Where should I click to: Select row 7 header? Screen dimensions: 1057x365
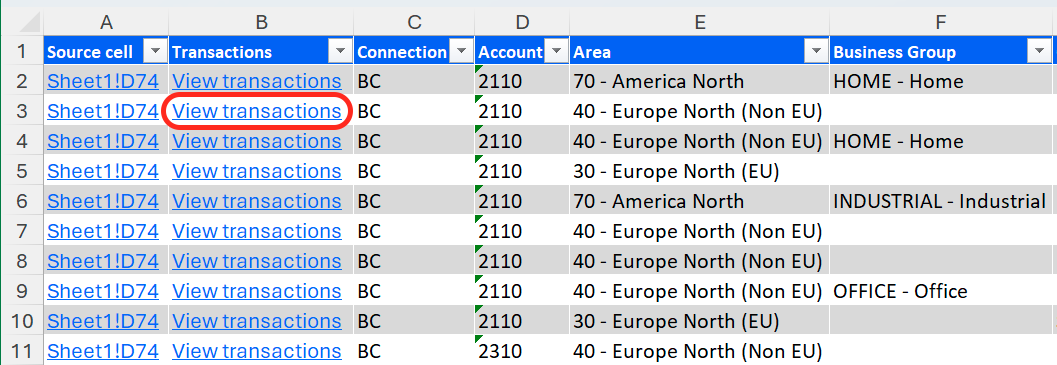(x=22, y=231)
